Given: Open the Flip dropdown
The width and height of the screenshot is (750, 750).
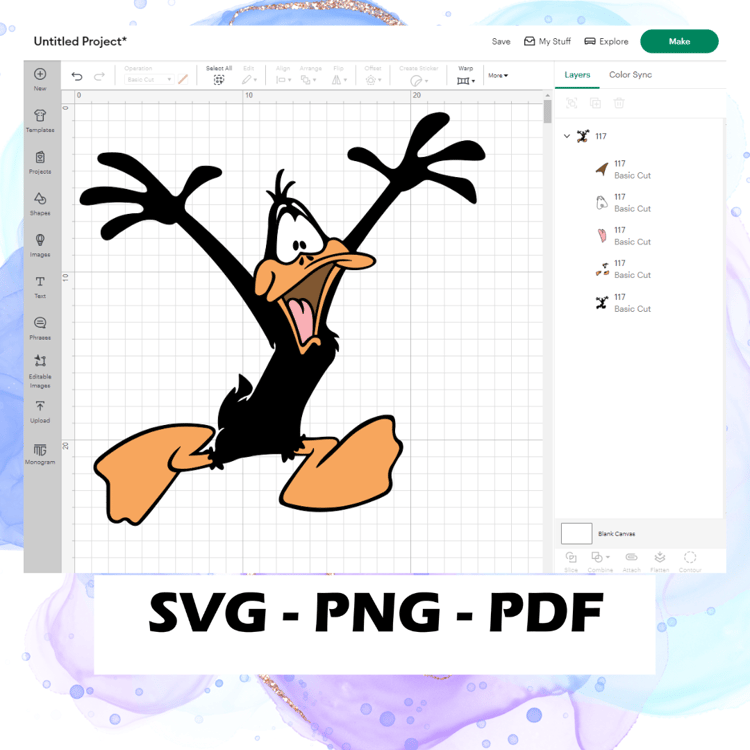Looking at the screenshot, I should pyautogui.click(x=339, y=80).
